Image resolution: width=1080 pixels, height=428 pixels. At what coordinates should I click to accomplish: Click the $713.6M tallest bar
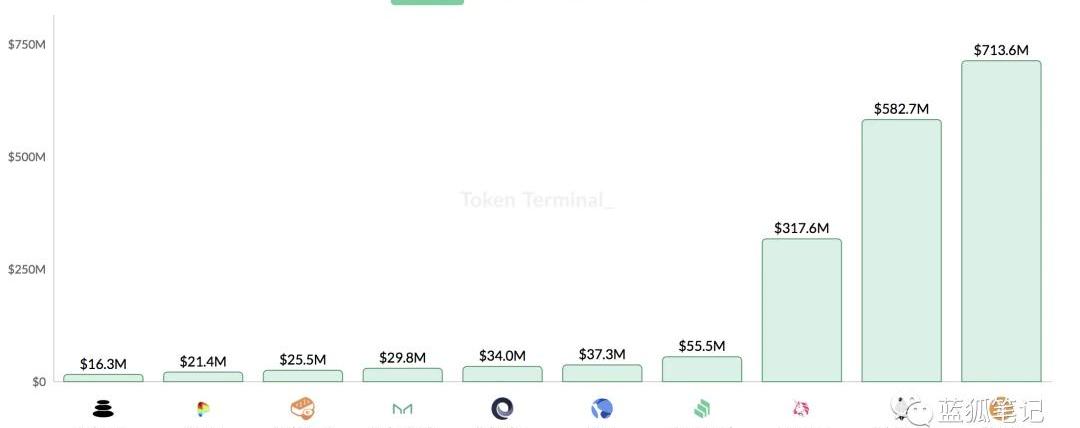tap(1001, 221)
